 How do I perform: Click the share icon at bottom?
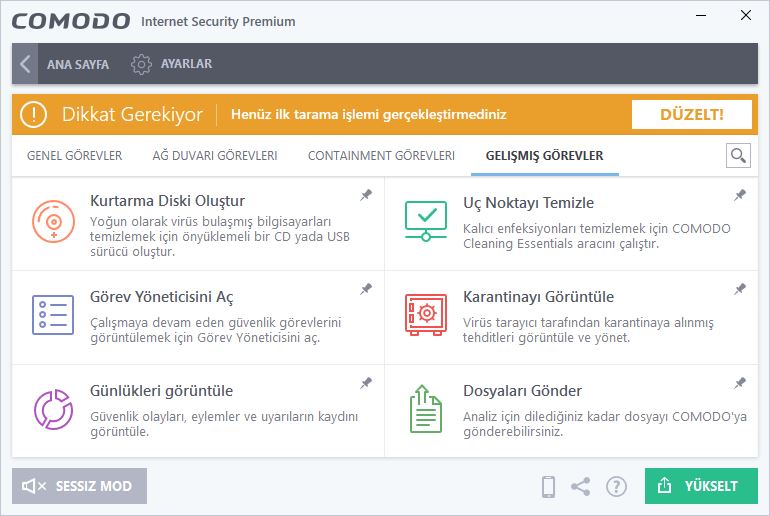coord(580,487)
